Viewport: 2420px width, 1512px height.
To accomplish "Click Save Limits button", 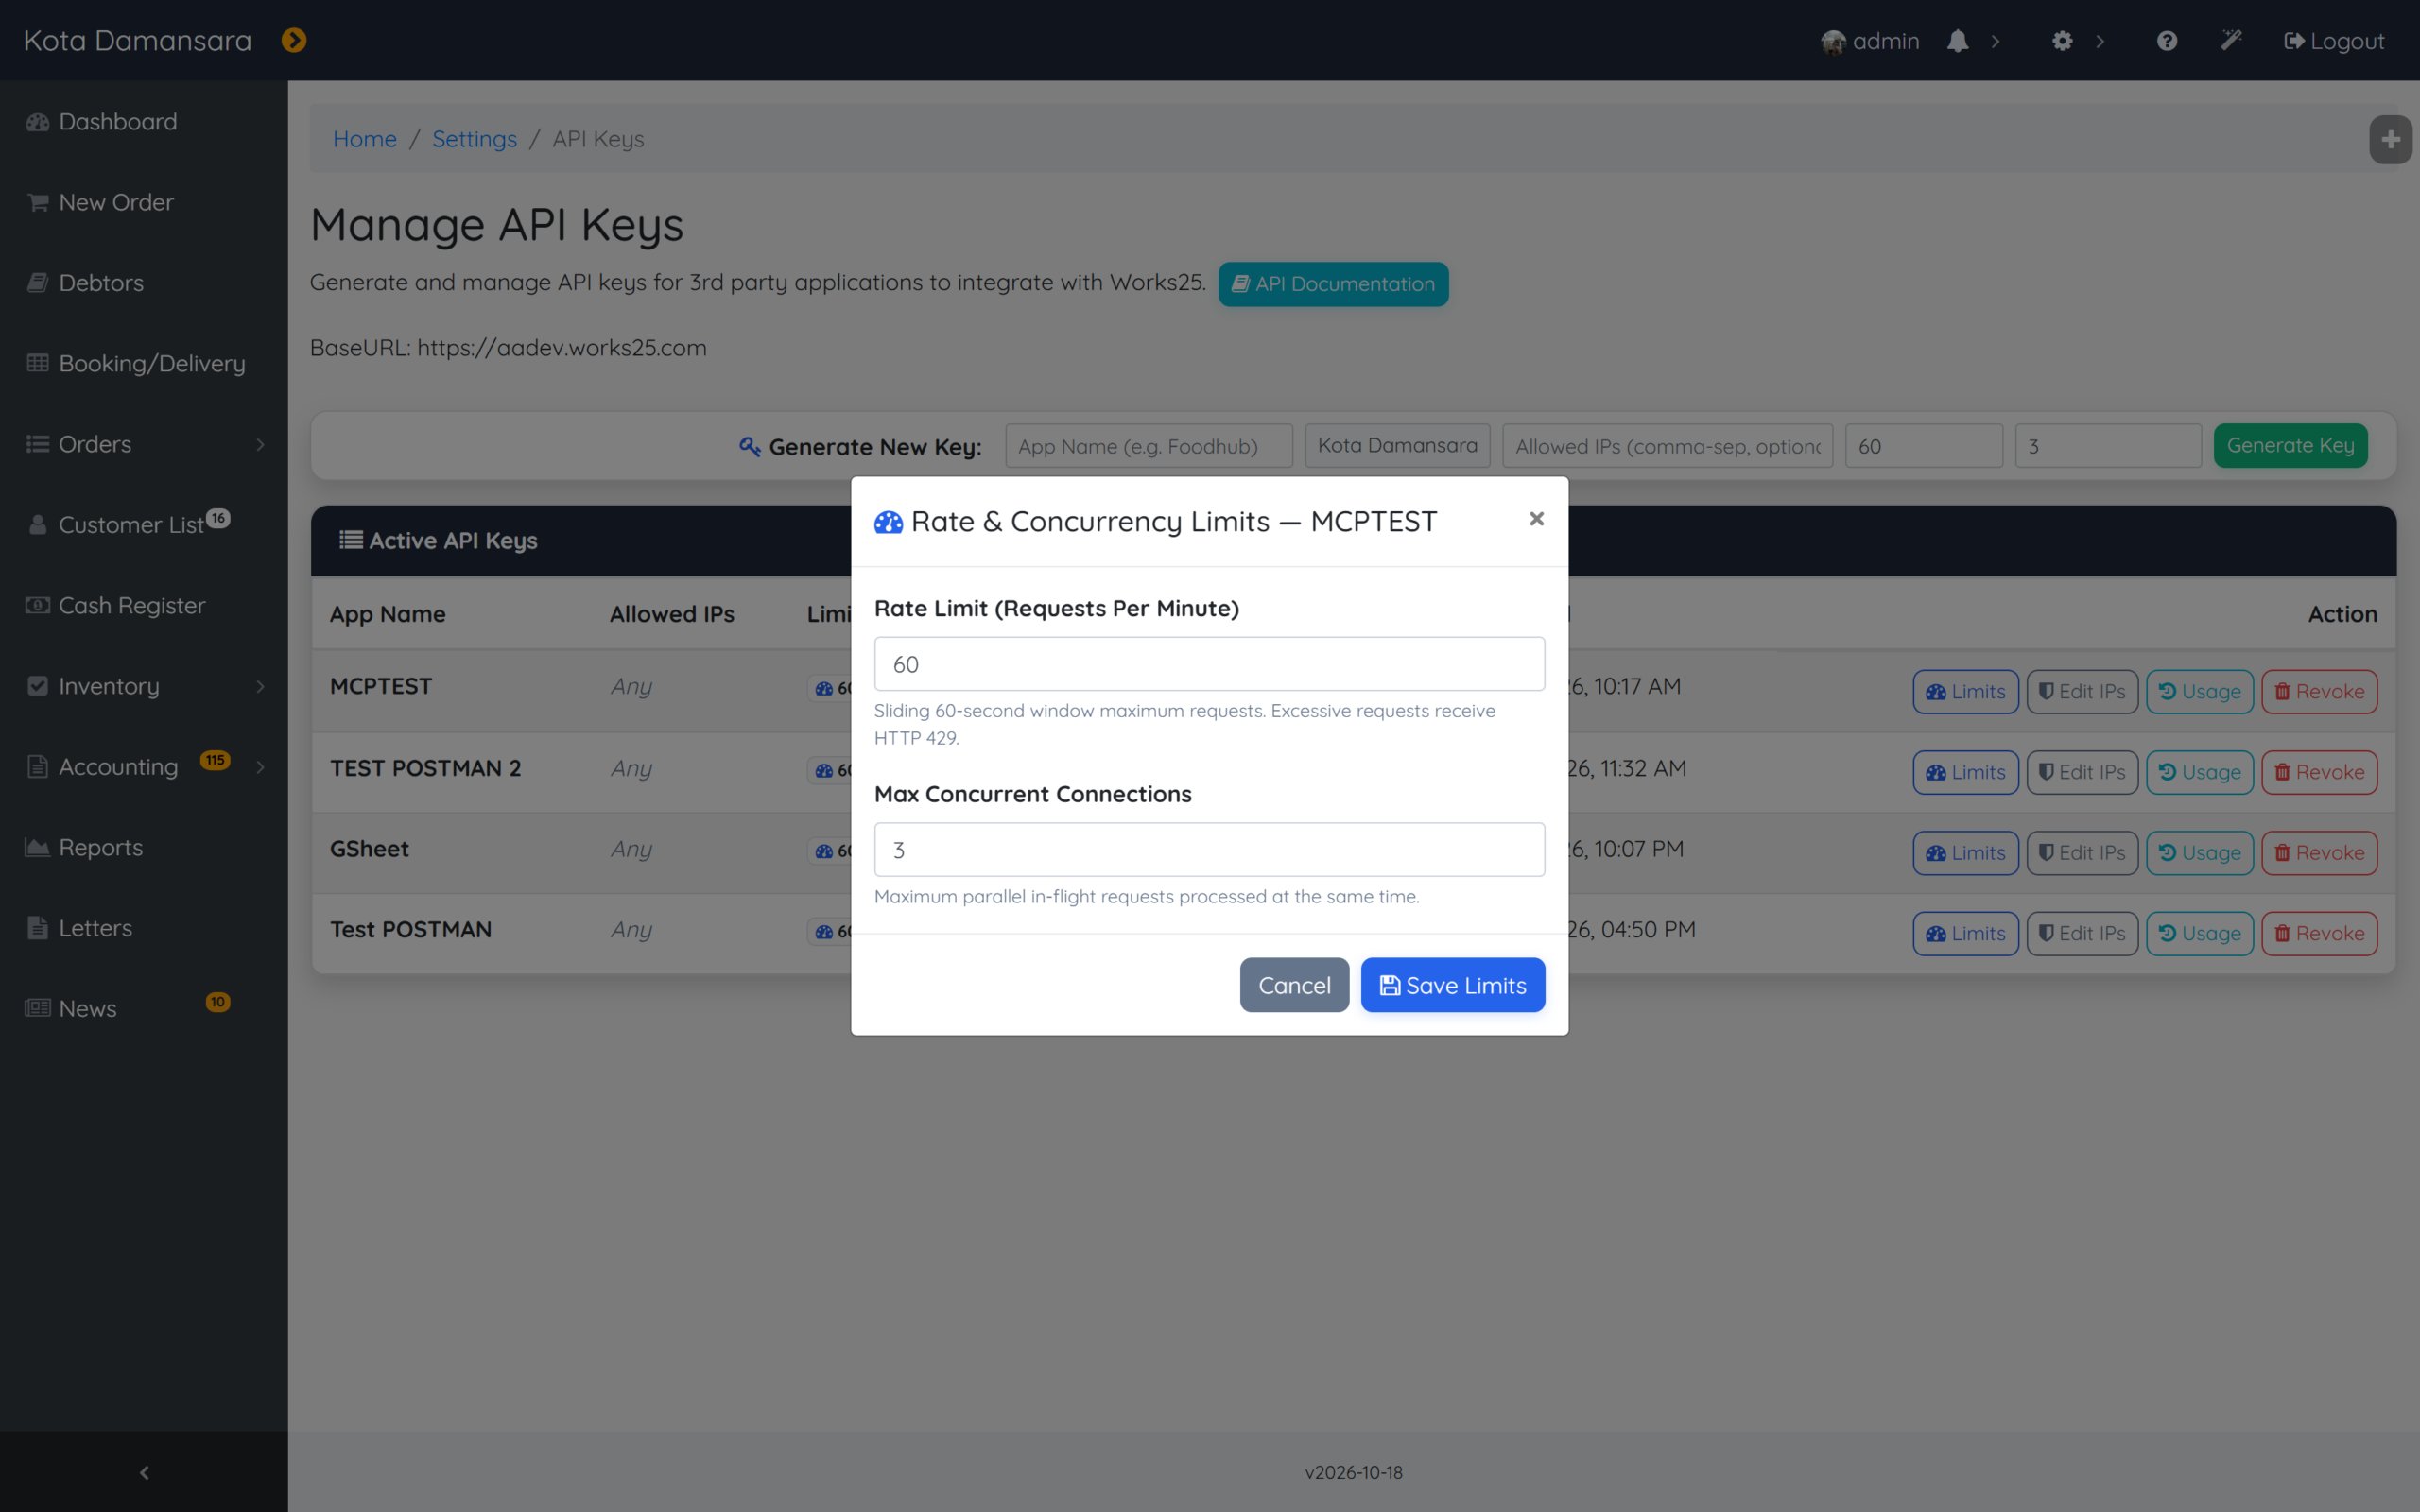I will [1452, 985].
